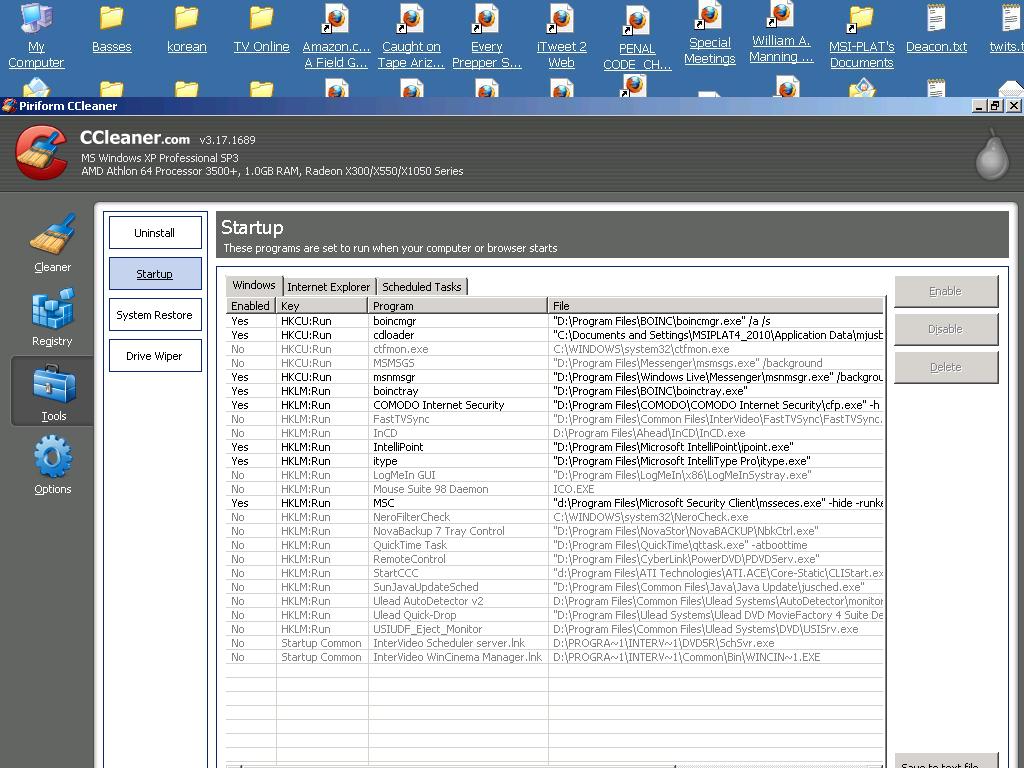
Task: Select the USIUDF_Eject_Monitor entry
Action: [554, 630]
